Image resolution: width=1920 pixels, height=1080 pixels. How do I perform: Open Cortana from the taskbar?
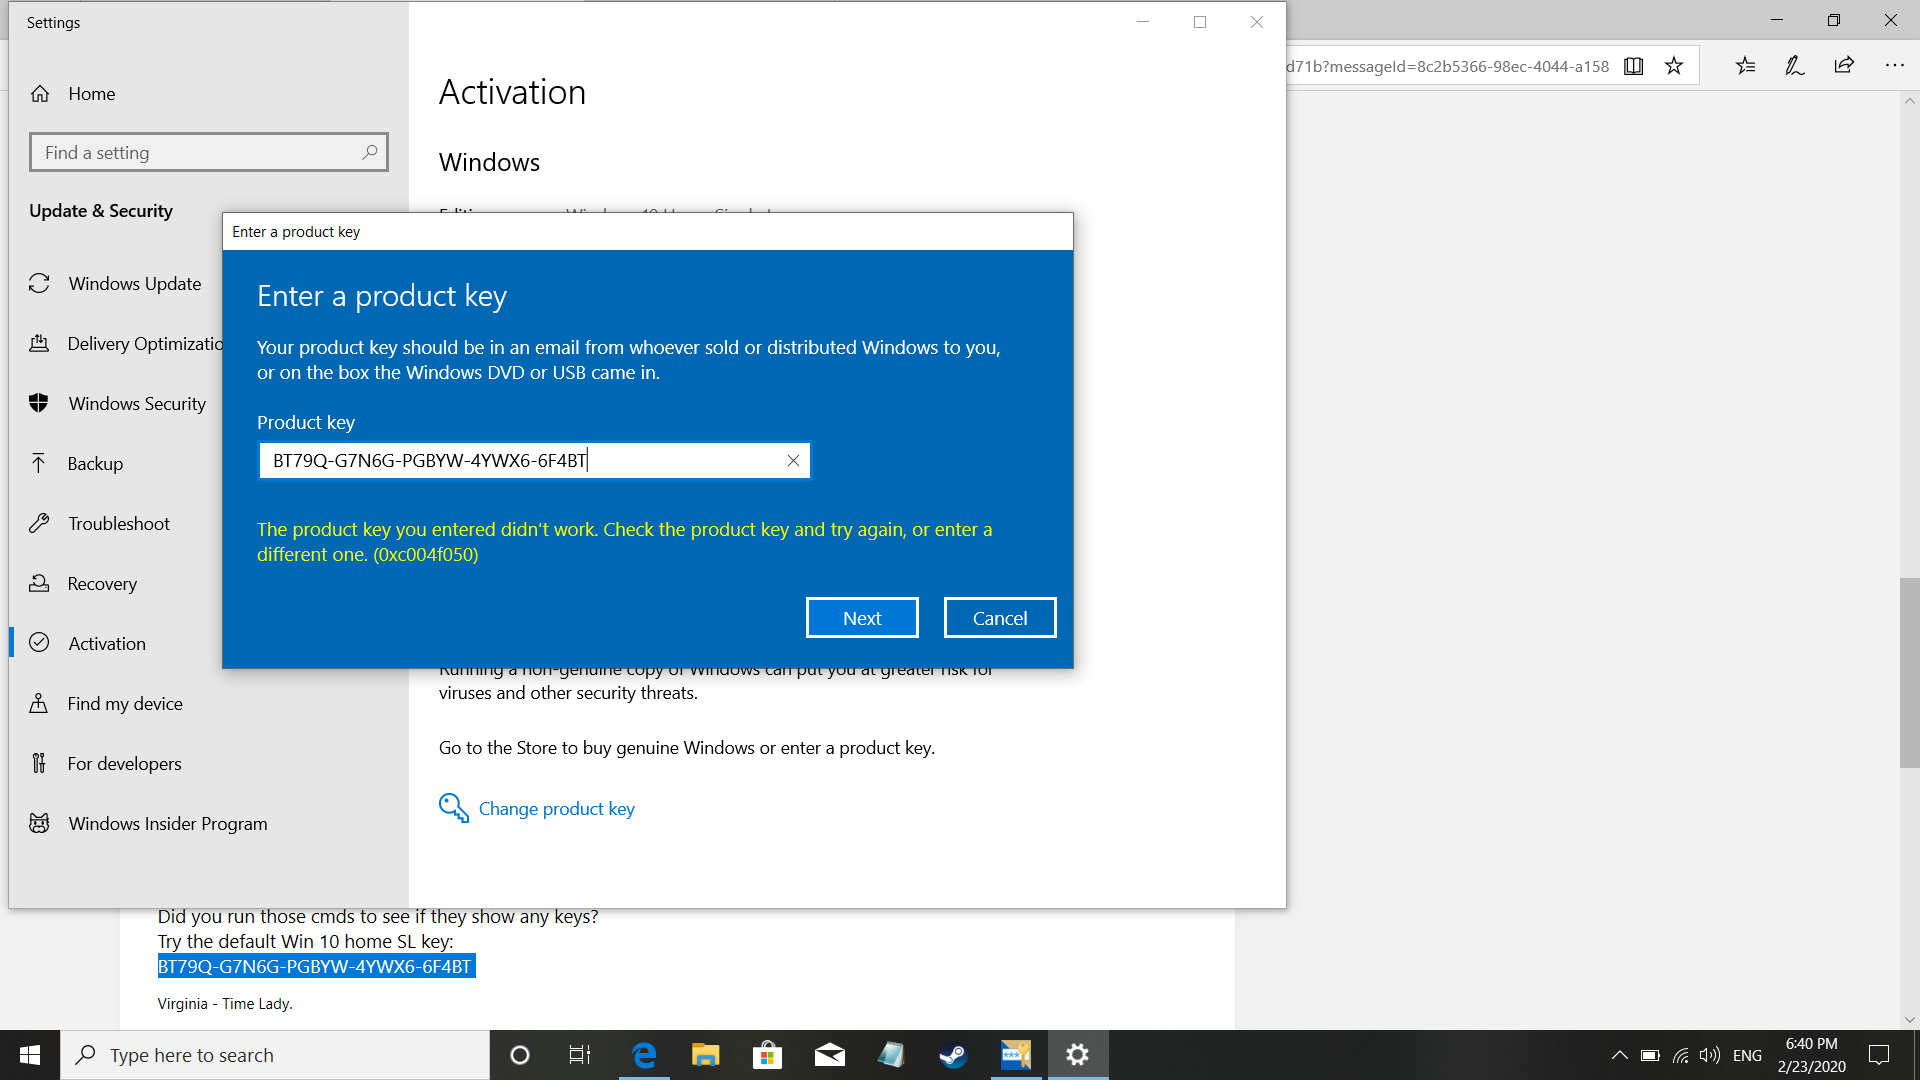(520, 1055)
